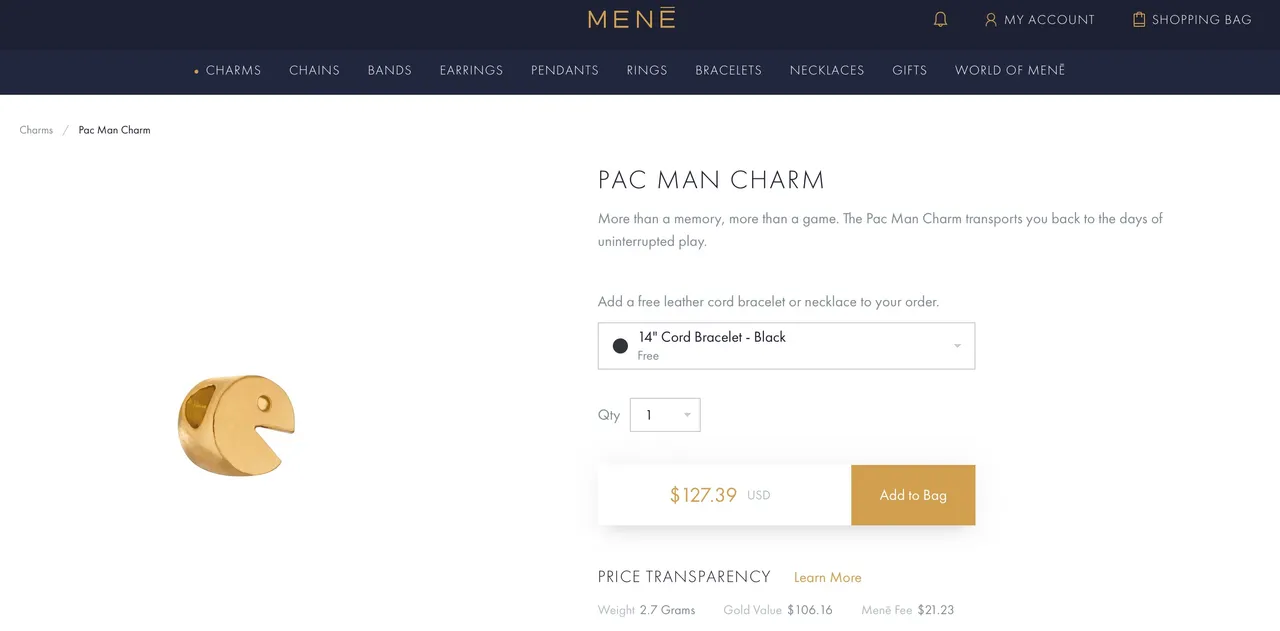Screen dimensions: 1280x631
Task: Click the notification bell icon
Action: [x=940, y=19]
